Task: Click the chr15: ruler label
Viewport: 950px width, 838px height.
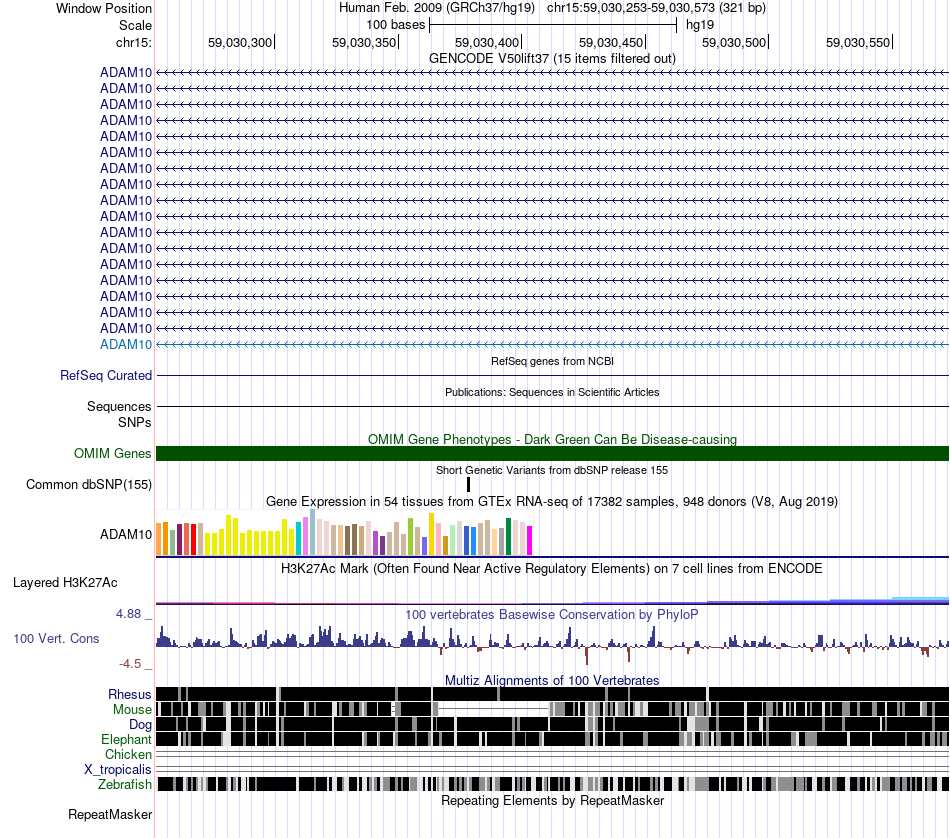Action: [134, 42]
